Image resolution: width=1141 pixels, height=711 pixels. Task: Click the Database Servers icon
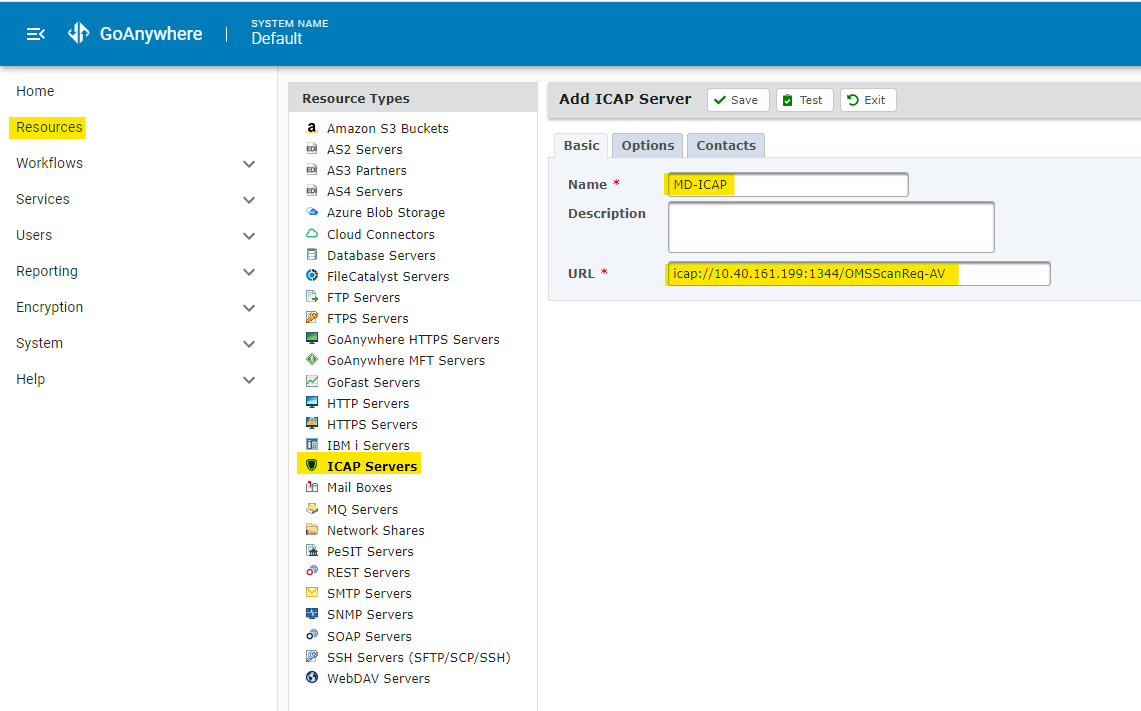point(312,255)
